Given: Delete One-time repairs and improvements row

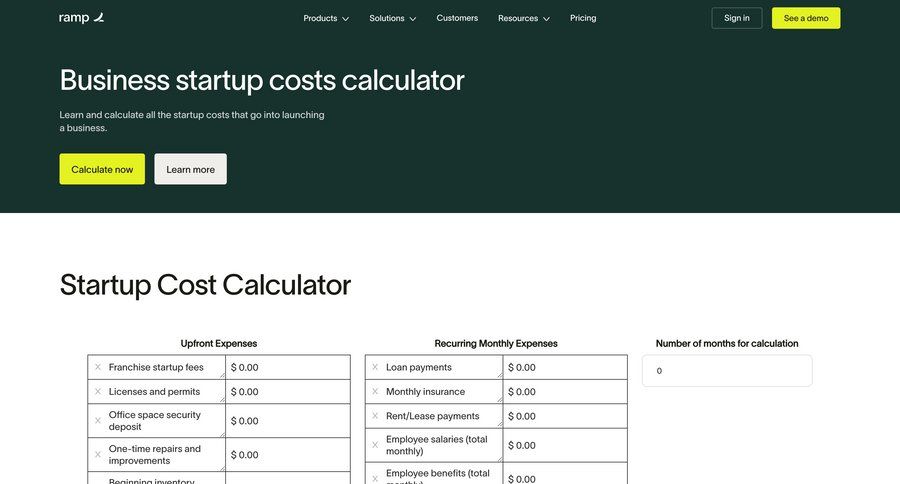Looking at the screenshot, I should coord(98,455).
